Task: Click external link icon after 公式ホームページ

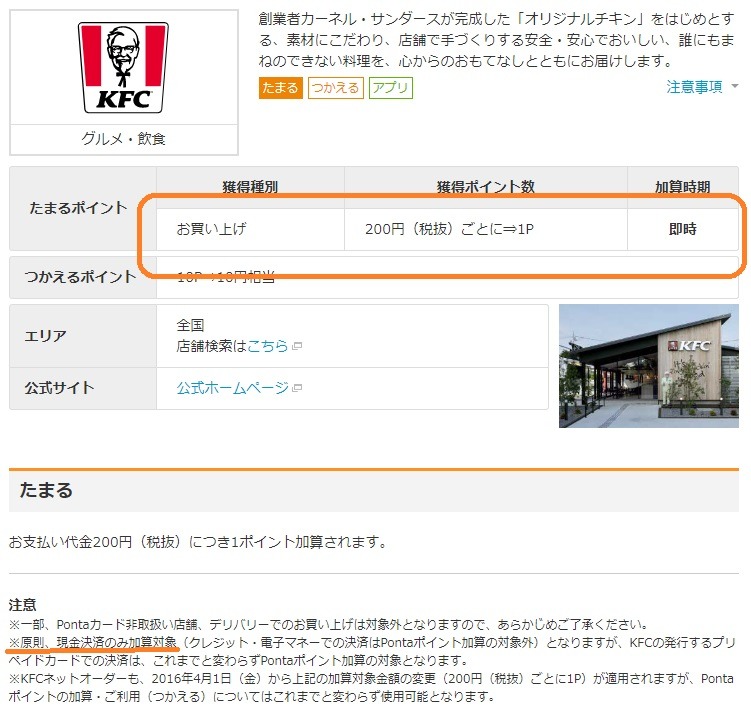Action: point(297,388)
